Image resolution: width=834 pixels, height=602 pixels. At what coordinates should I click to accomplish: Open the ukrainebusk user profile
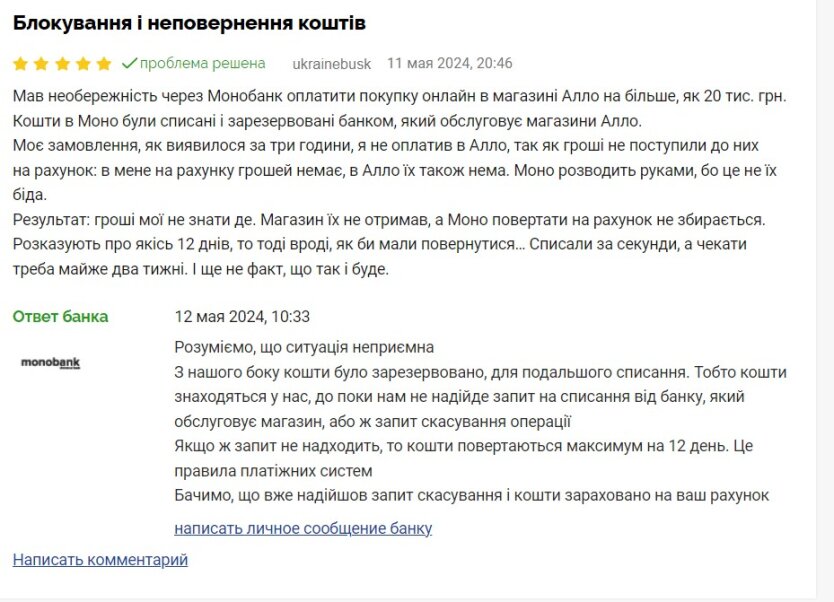(331, 64)
